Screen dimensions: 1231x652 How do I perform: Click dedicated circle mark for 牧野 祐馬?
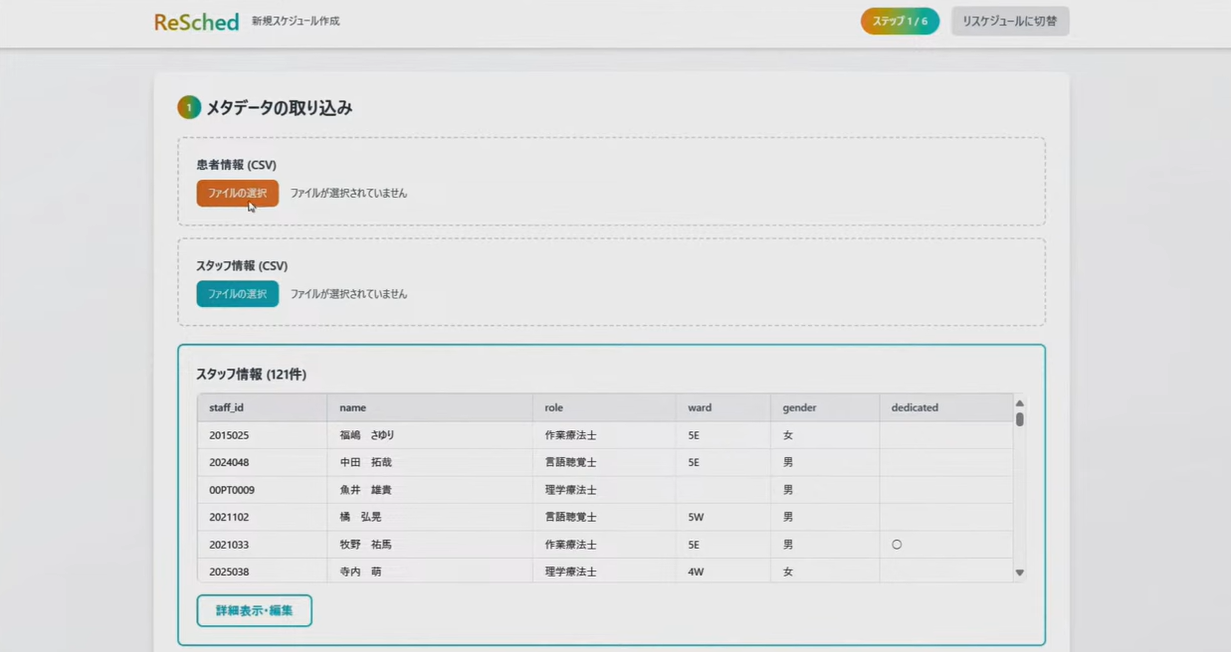[x=897, y=545]
